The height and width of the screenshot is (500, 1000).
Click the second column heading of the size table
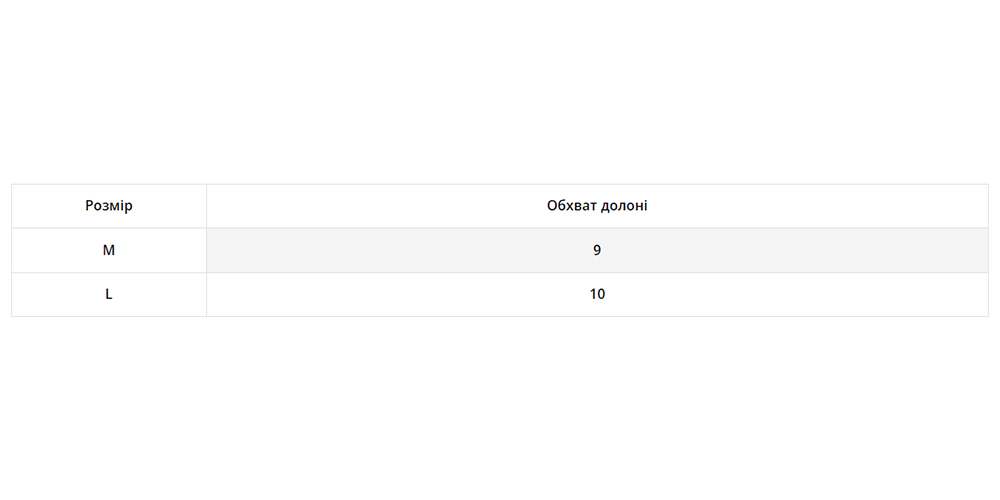(597, 206)
